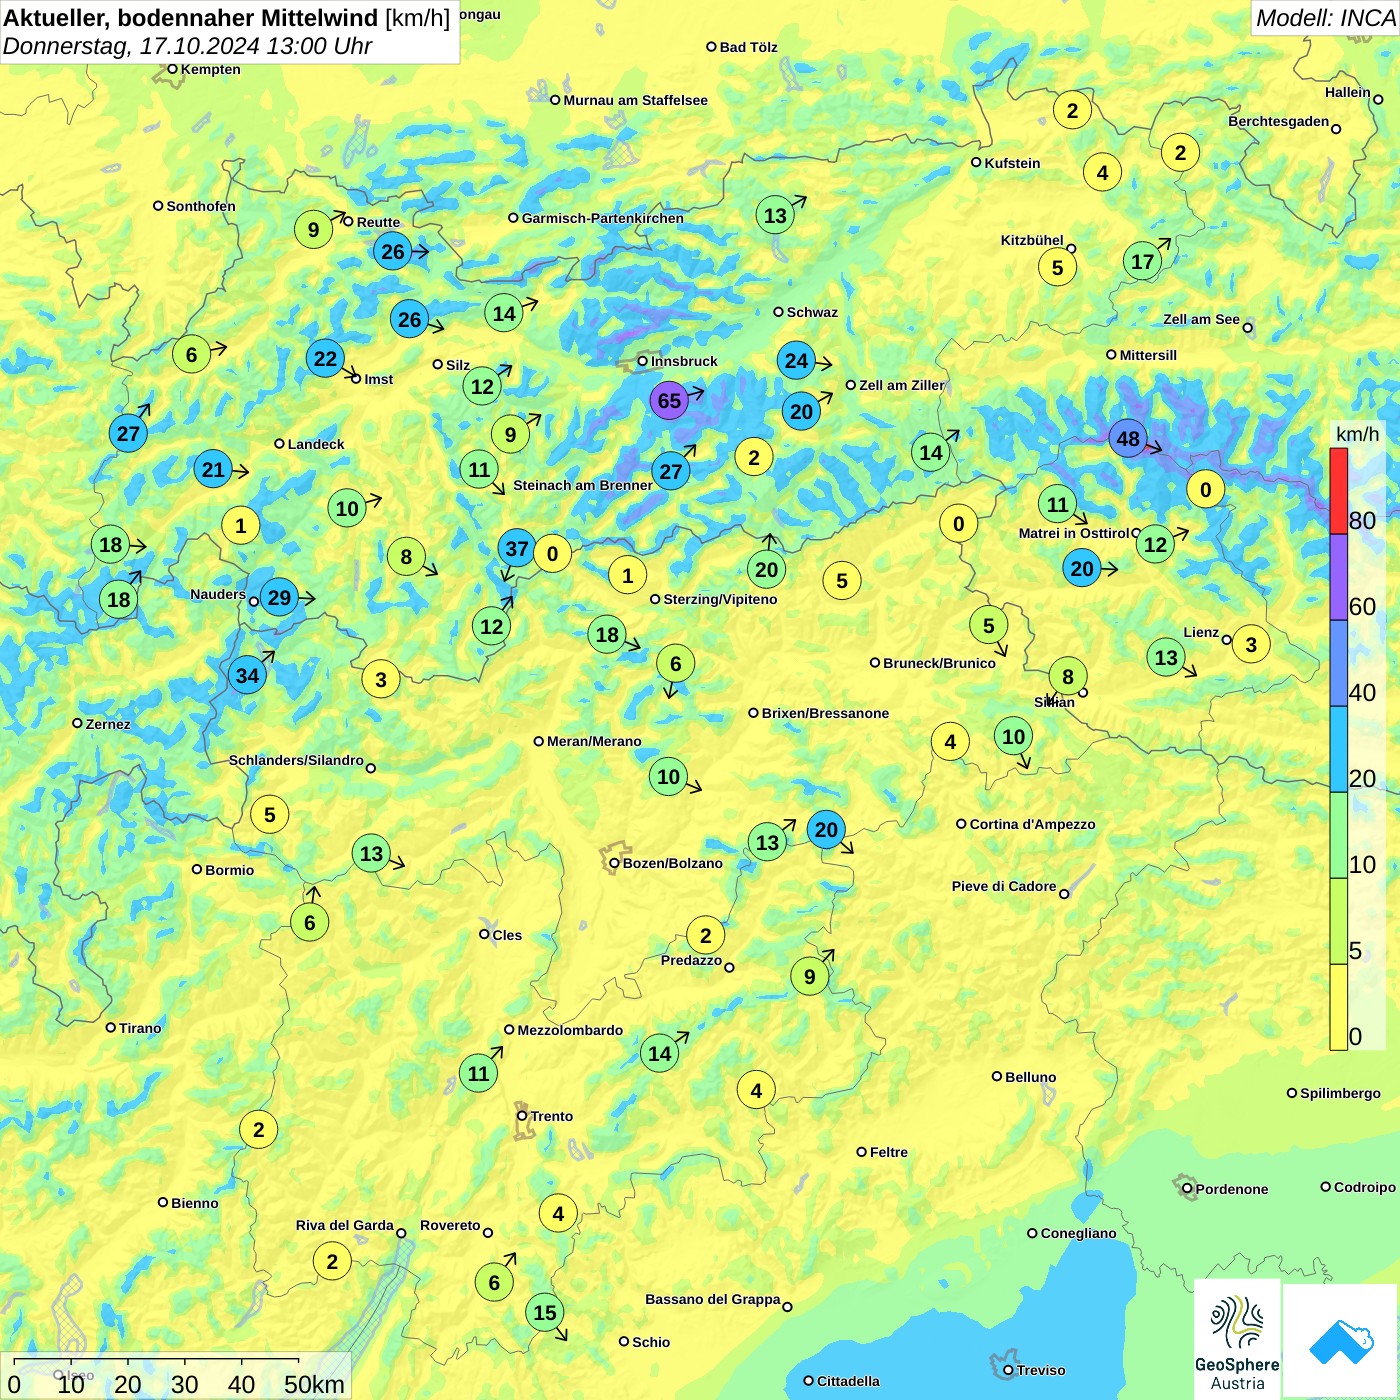The height and width of the screenshot is (1400, 1400).
Task: Click the date line 'Donnerstag, 17.10.2024 13:00 Uhr'
Action: [x=187, y=46]
